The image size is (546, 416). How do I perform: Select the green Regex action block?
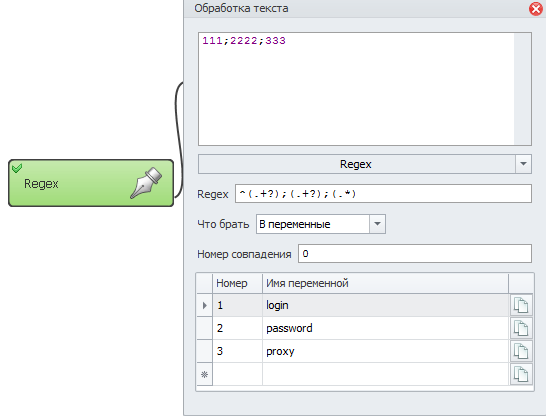[x=91, y=183]
